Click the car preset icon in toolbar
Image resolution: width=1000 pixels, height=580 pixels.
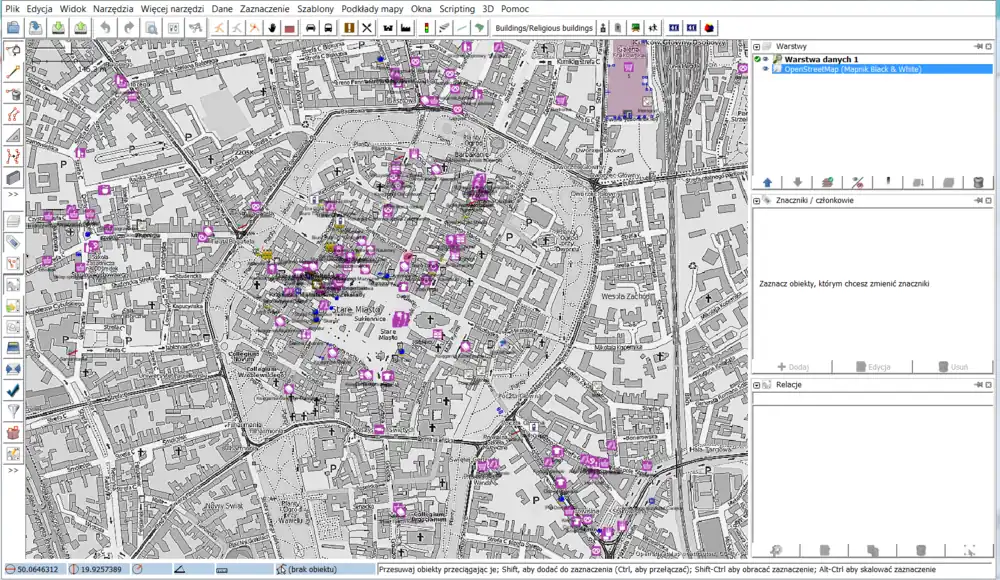click(311, 28)
